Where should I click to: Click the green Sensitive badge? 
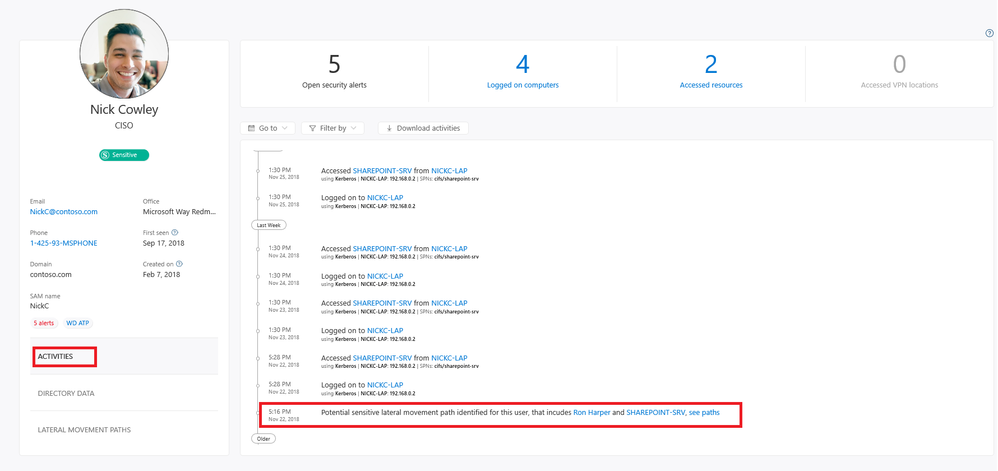(x=124, y=155)
